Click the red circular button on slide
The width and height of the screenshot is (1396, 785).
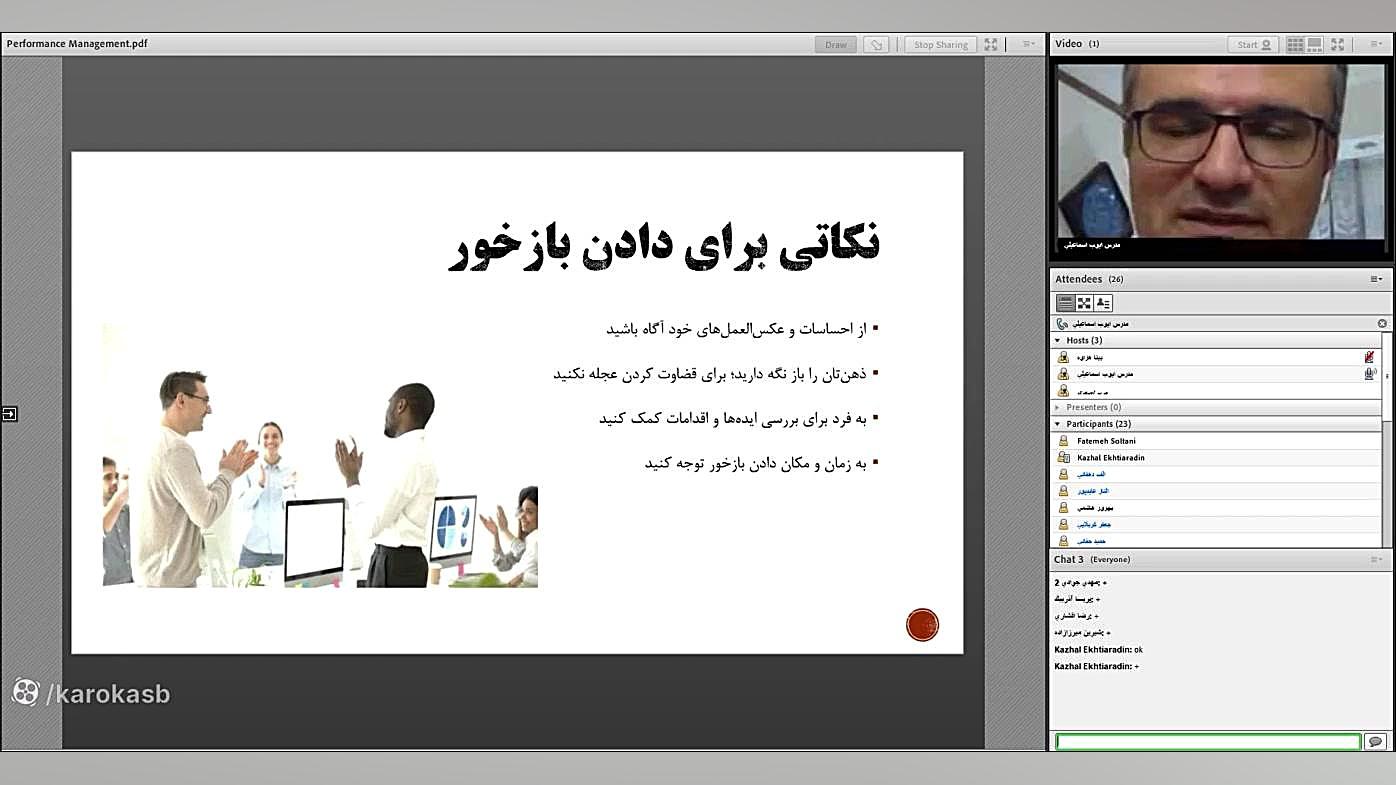(922, 625)
